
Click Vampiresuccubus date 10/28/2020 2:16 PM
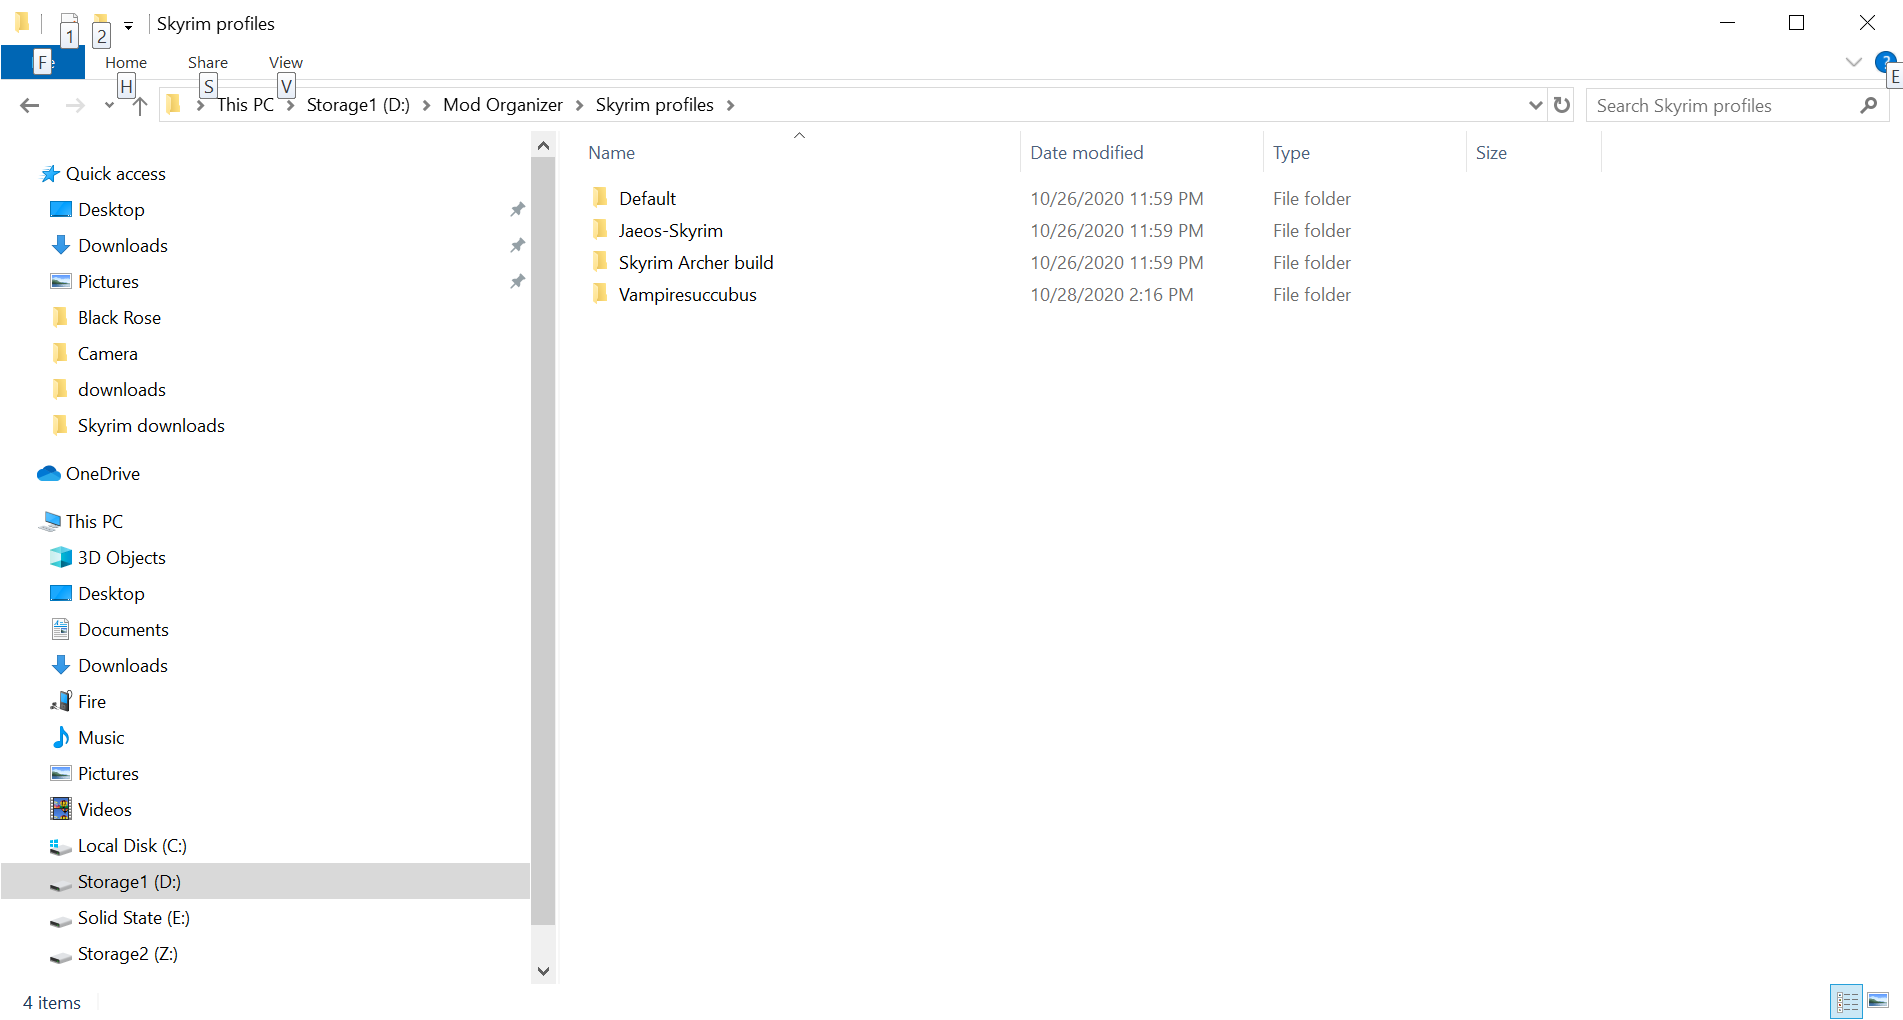coord(1111,294)
